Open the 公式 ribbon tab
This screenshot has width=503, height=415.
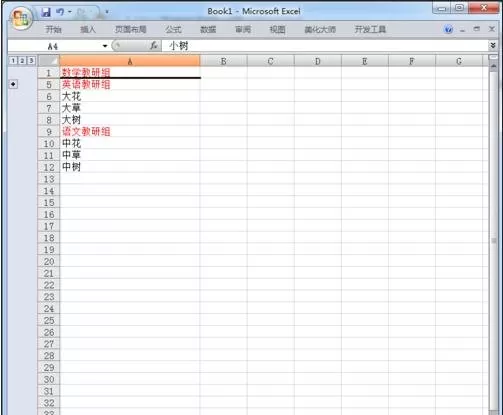click(173, 29)
